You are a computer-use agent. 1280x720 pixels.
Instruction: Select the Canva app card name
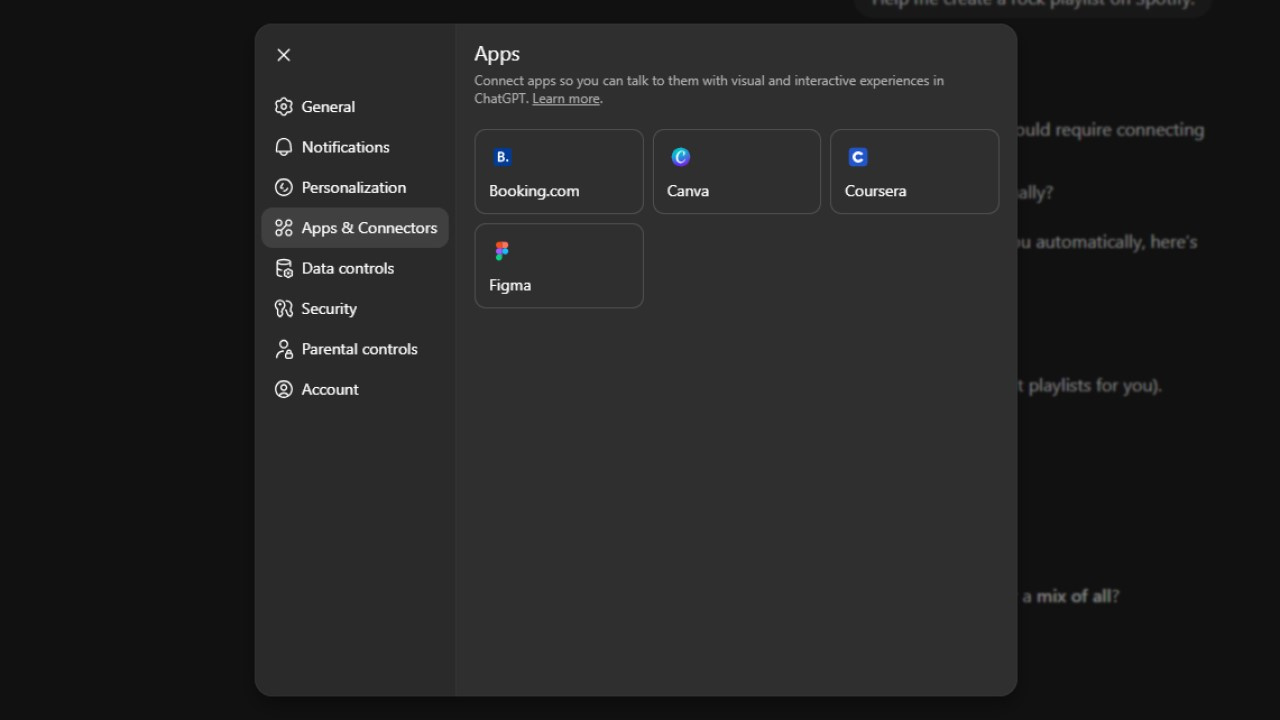coord(688,191)
